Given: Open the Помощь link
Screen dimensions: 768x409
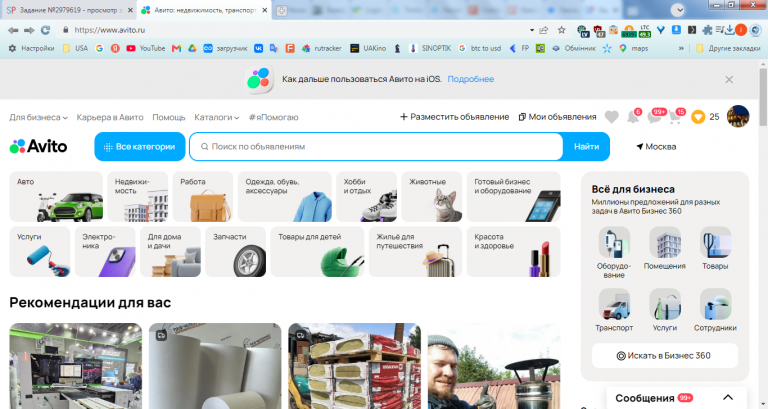Looking at the screenshot, I should [x=168, y=117].
